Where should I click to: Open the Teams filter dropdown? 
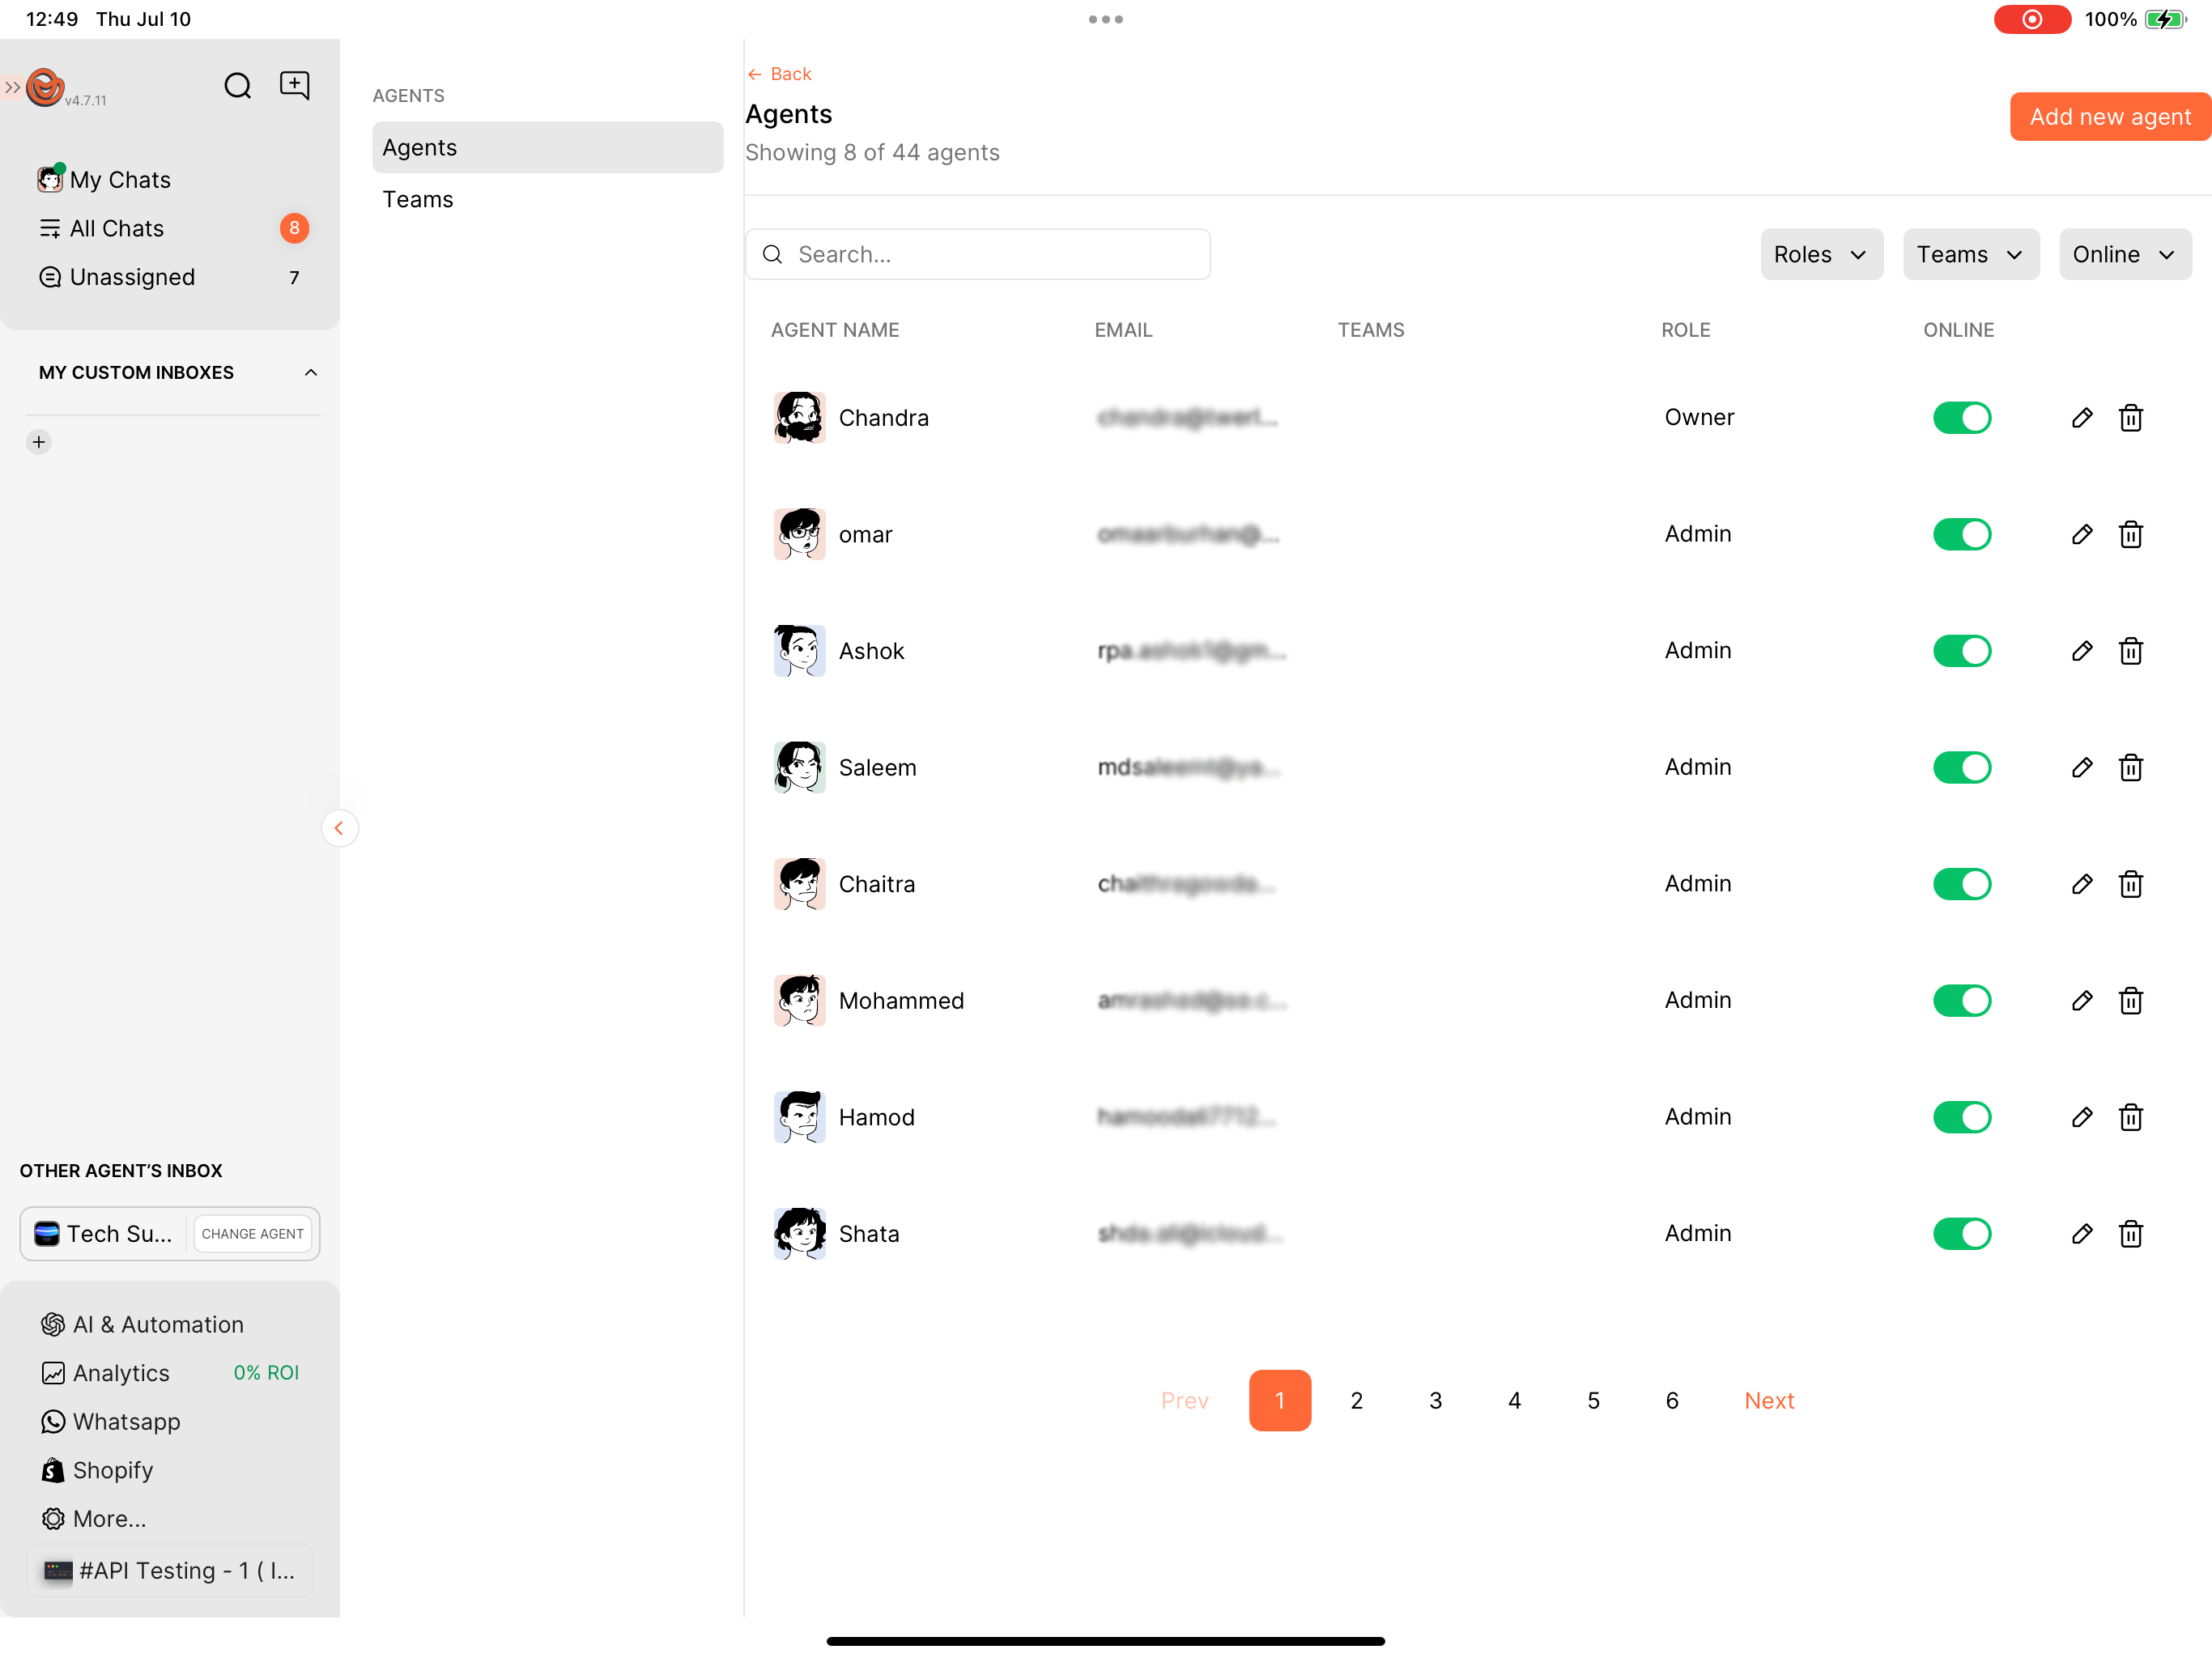[x=1970, y=254]
